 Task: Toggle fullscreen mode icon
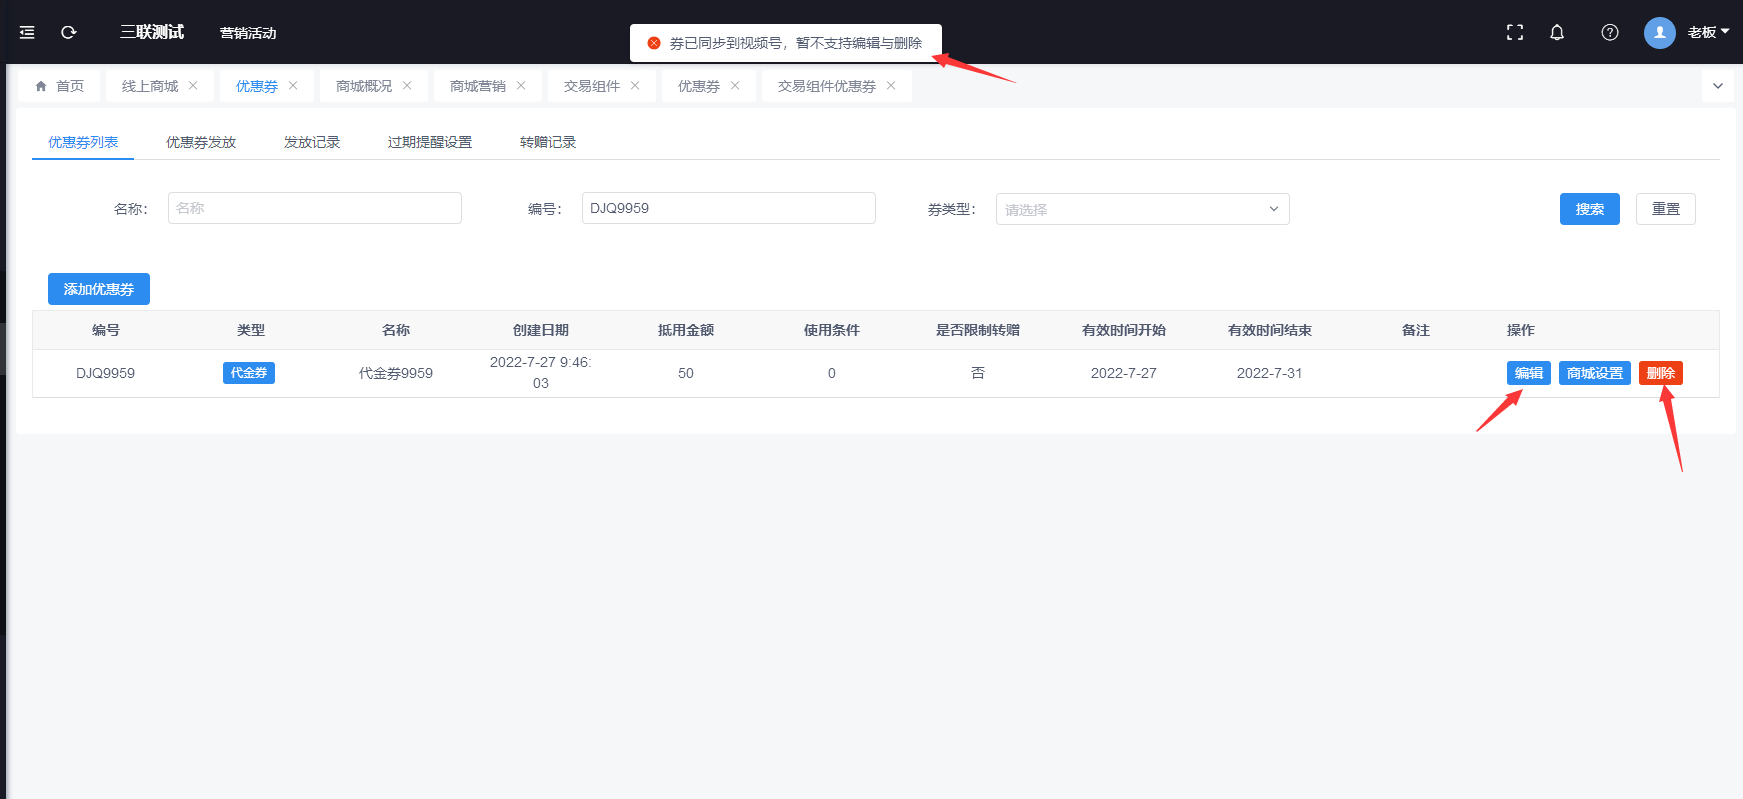coord(1515,32)
